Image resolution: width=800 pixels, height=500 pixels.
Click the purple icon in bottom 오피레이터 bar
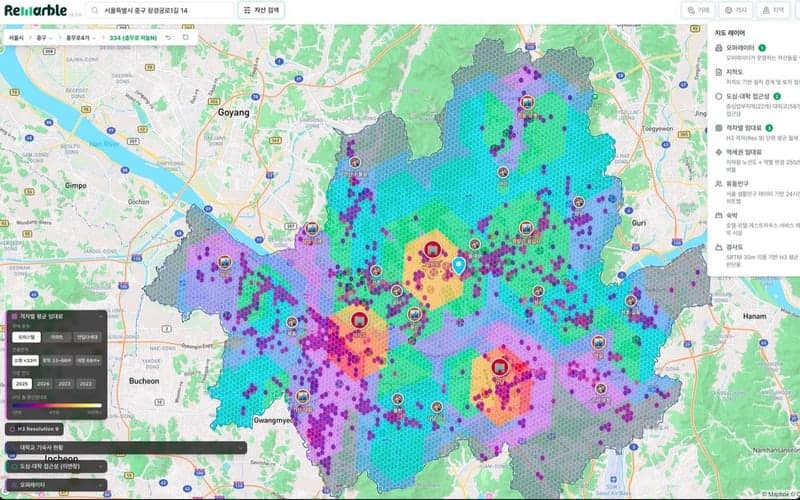tap(13, 485)
